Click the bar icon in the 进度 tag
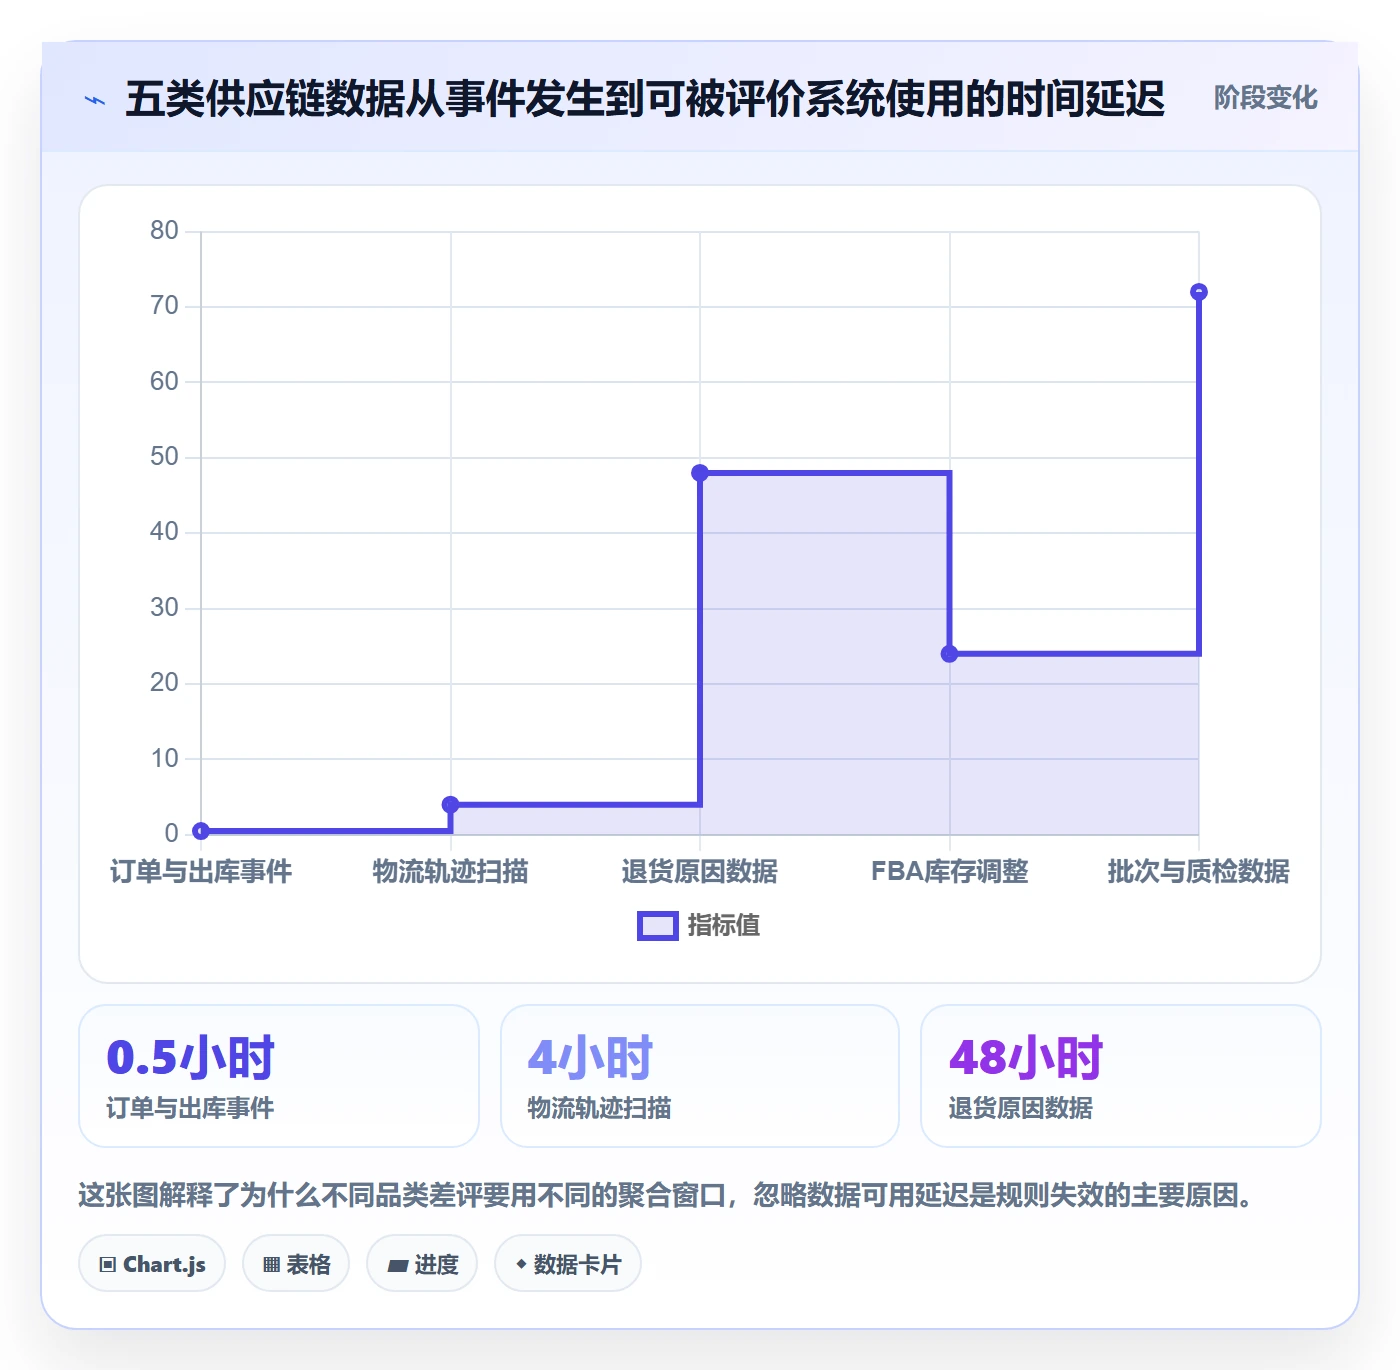1400x1370 pixels. 397,1265
